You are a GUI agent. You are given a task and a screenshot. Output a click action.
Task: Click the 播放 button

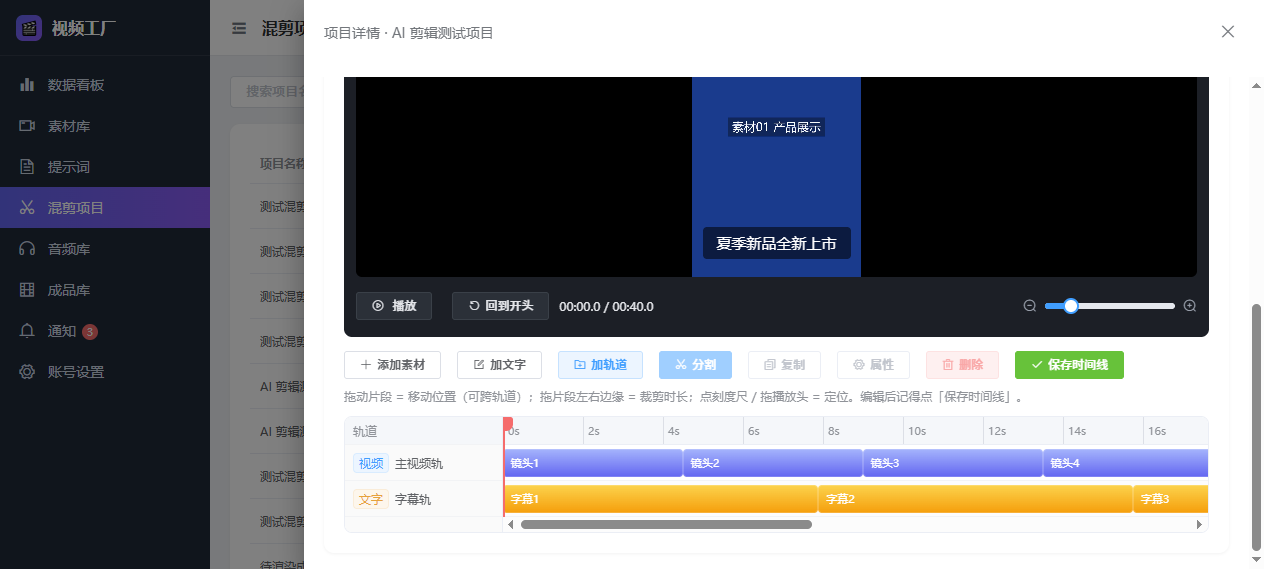(x=394, y=306)
